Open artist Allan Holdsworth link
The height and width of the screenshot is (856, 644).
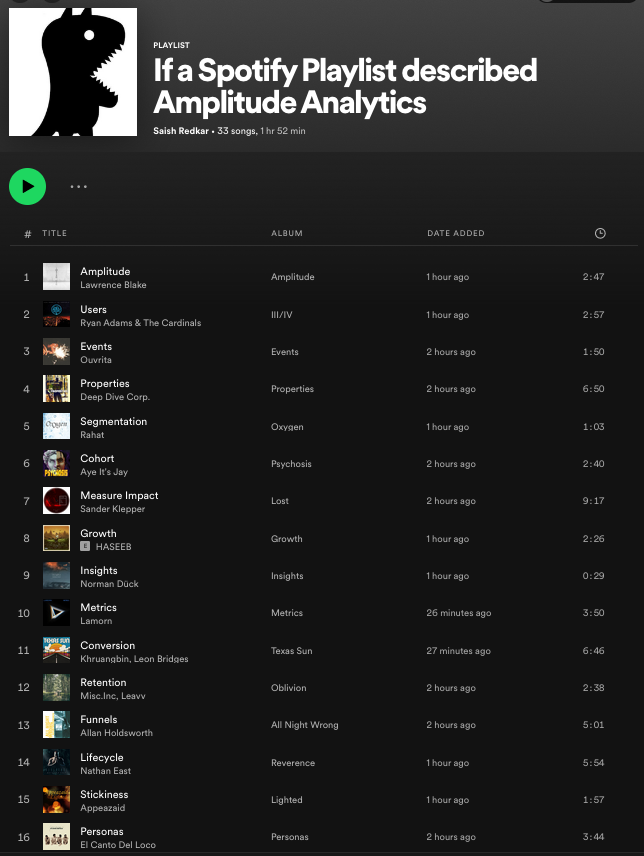coord(116,733)
